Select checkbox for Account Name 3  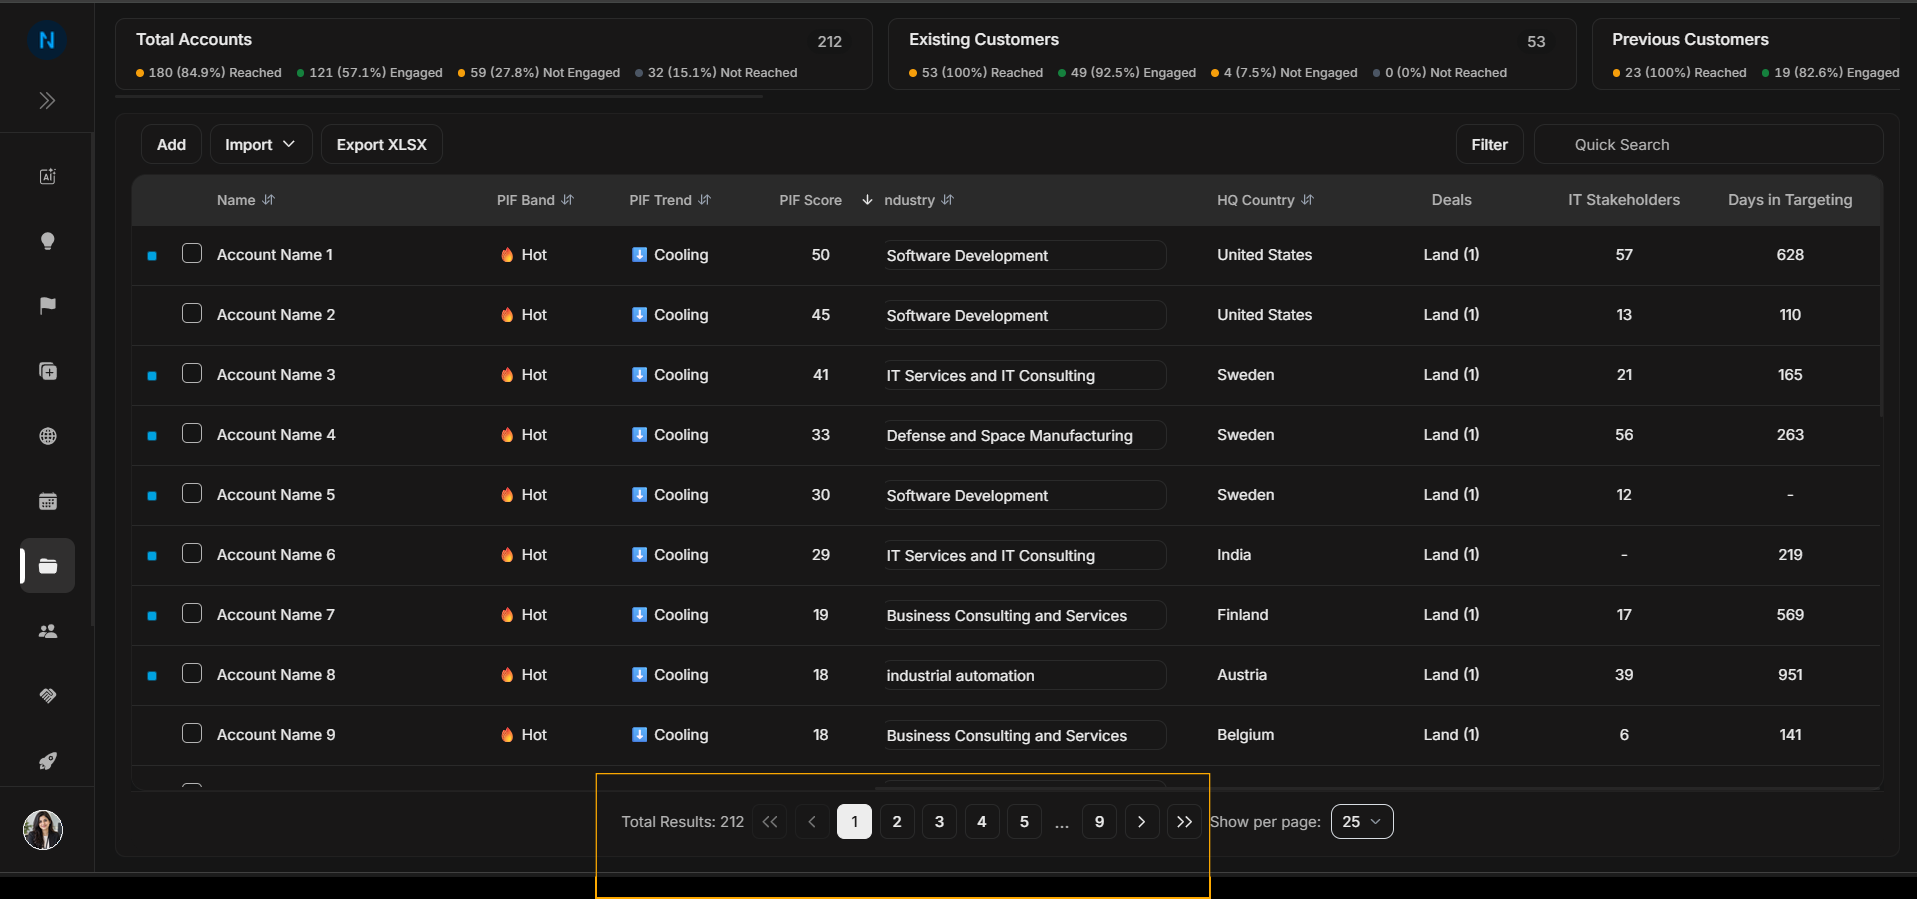192,373
